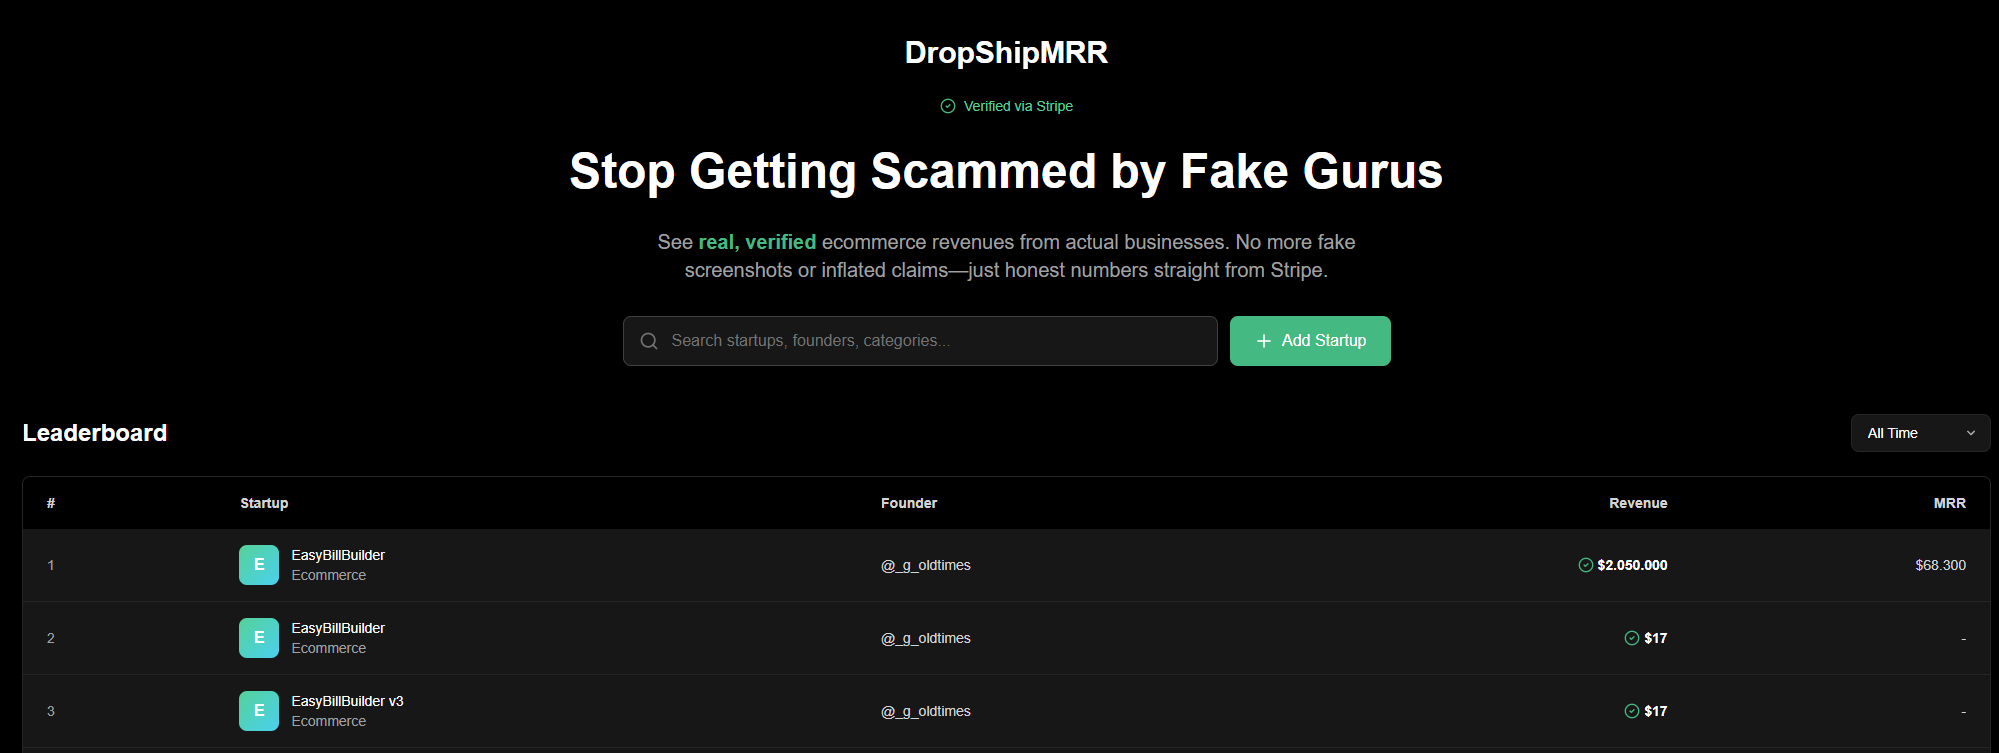Click rank number 2 cell
The width and height of the screenshot is (1999, 753).
[51, 638]
